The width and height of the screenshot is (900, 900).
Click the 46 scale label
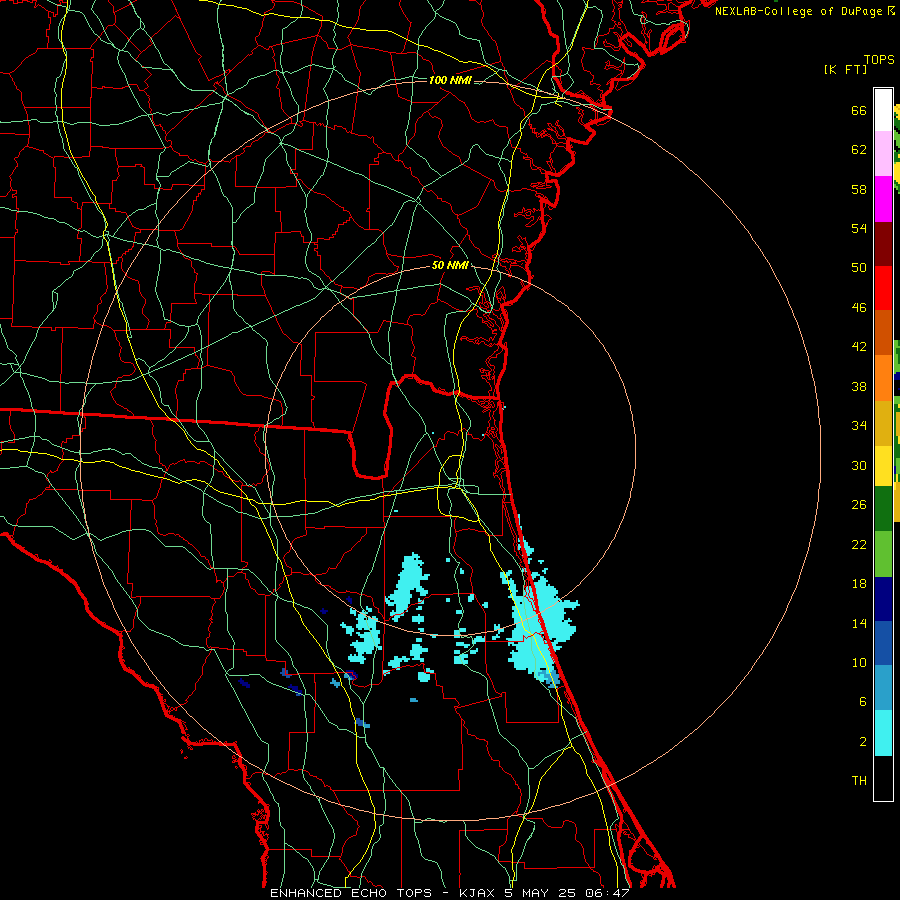tap(859, 308)
